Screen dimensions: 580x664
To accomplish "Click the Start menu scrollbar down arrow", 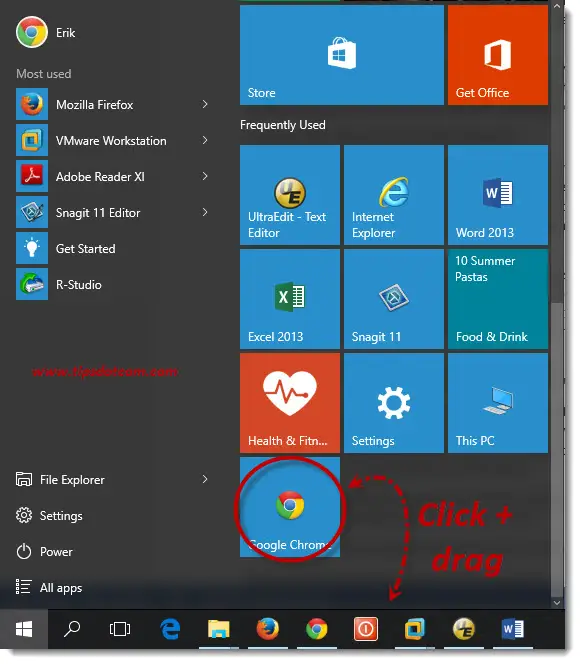I will tap(557, 602).
